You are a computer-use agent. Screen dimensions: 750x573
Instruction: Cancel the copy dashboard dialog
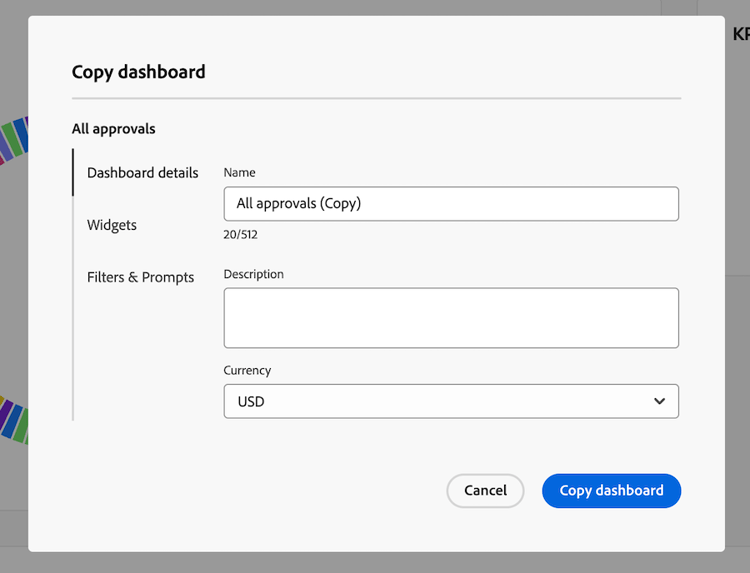[485, 491]
